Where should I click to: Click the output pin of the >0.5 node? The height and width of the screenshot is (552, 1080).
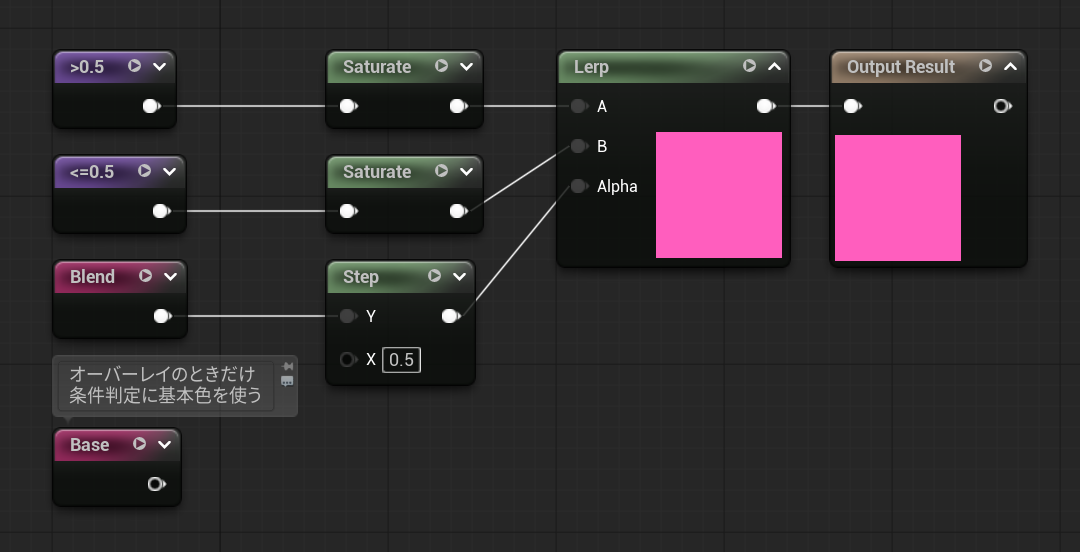[152, 106]
